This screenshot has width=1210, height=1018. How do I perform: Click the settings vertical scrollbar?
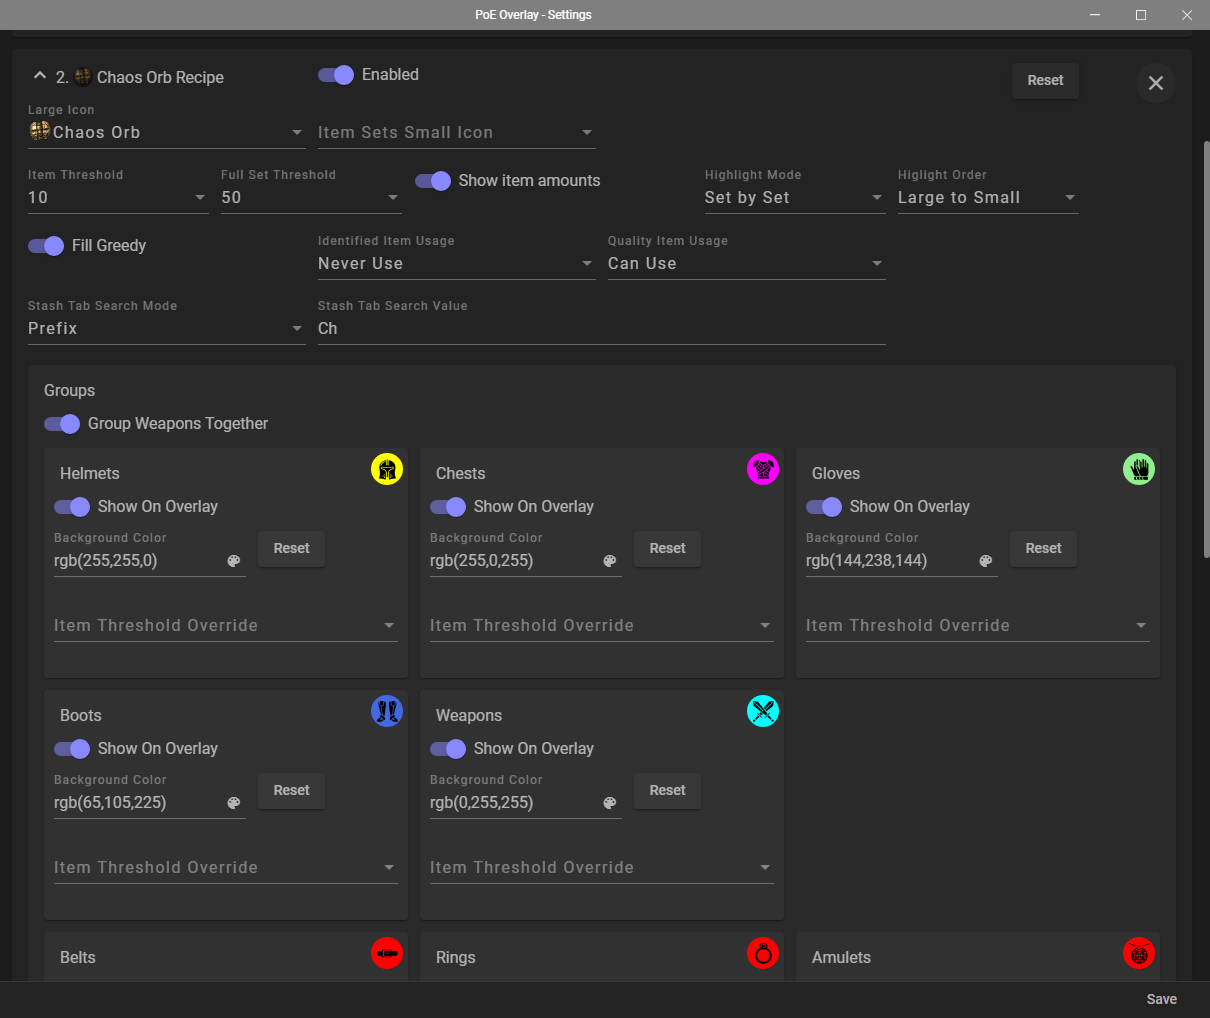point(1206,349)
